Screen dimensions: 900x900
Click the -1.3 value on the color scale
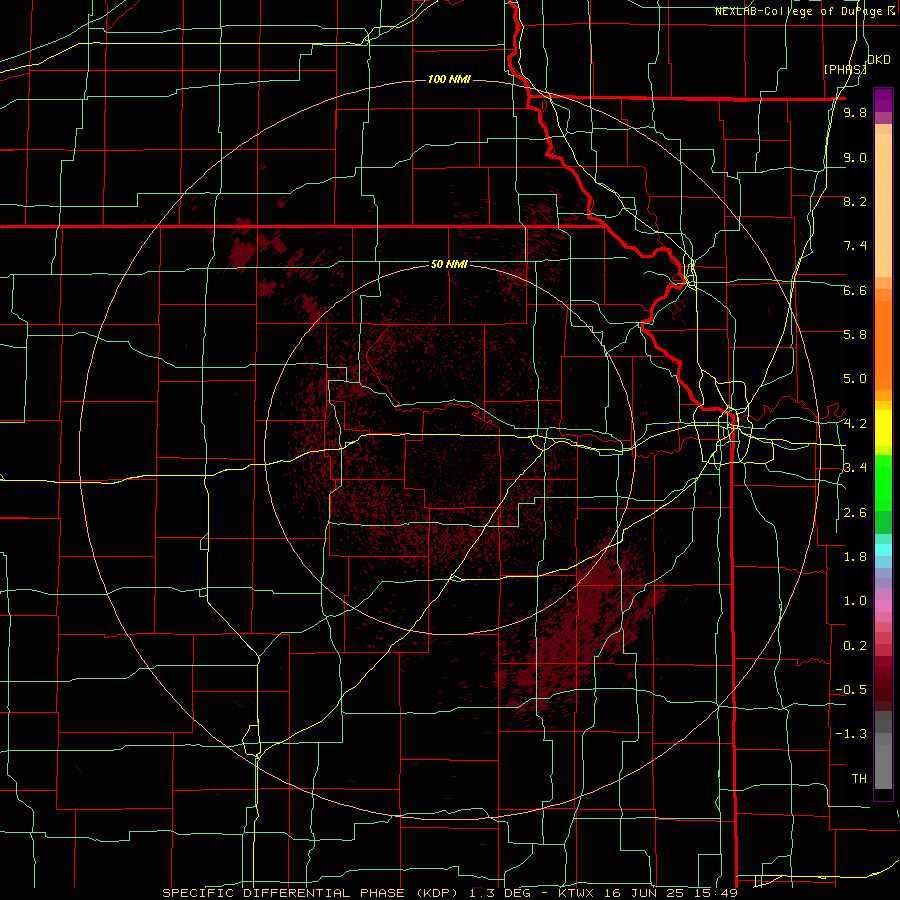pyautogui.click(x=851, y=734)
